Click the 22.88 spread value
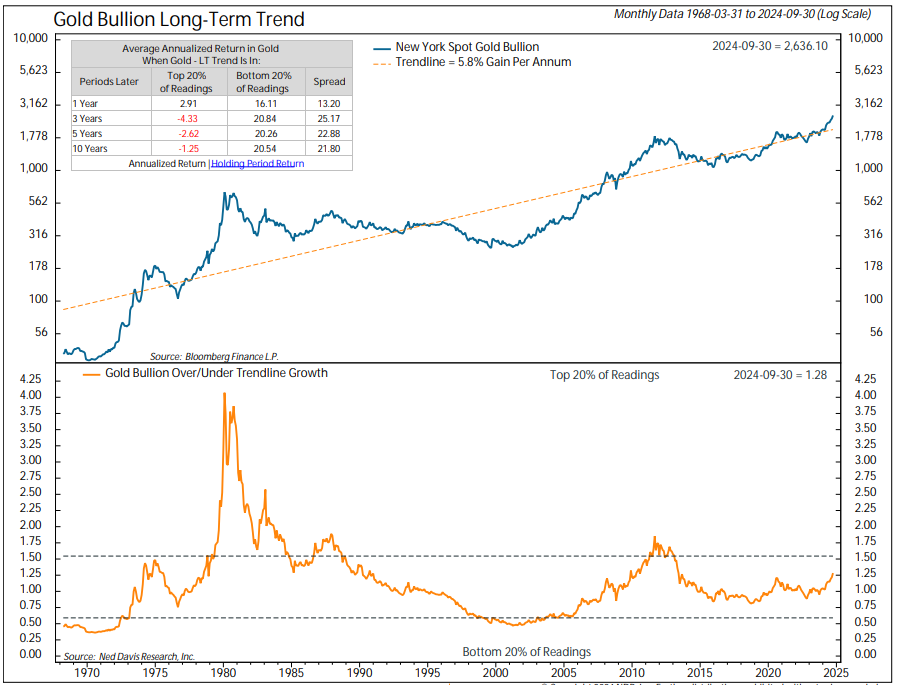This screenshot has width=898, height=685. (329, 133)
